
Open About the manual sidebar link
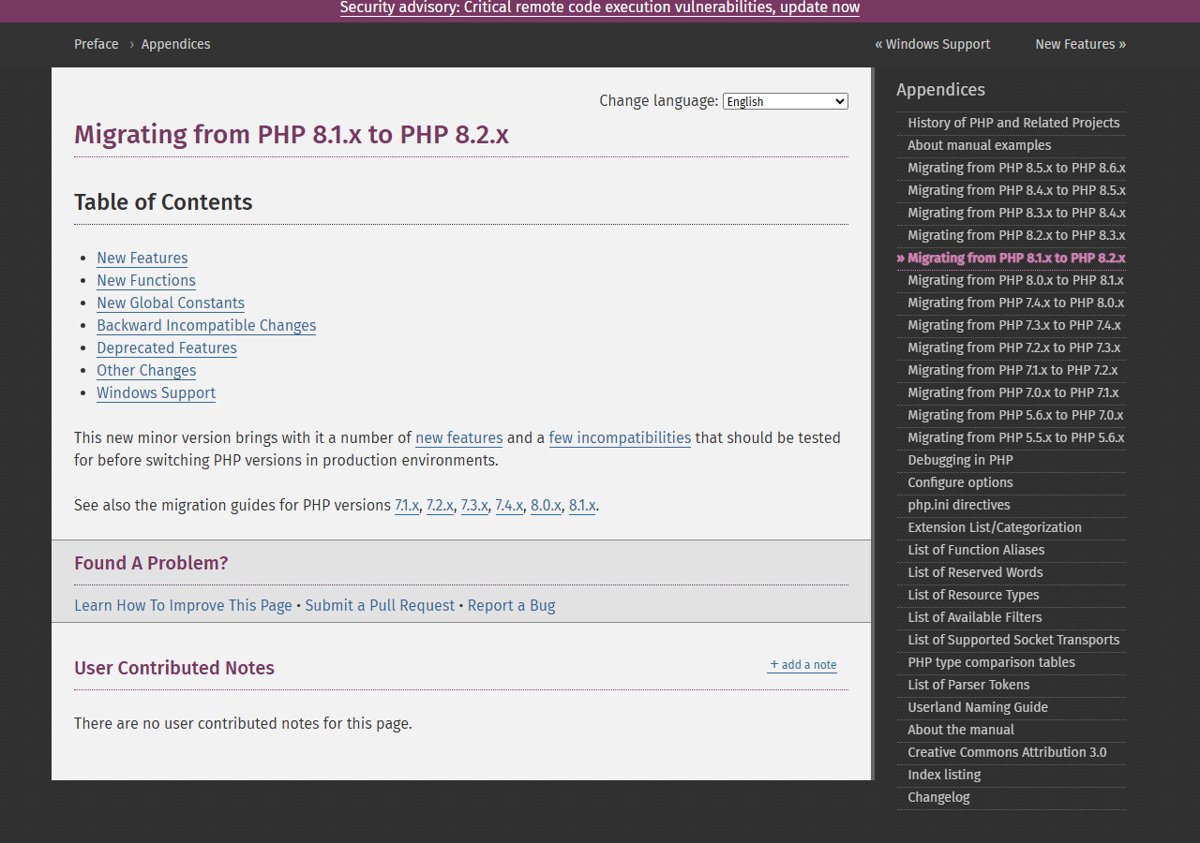pos(960,730)
